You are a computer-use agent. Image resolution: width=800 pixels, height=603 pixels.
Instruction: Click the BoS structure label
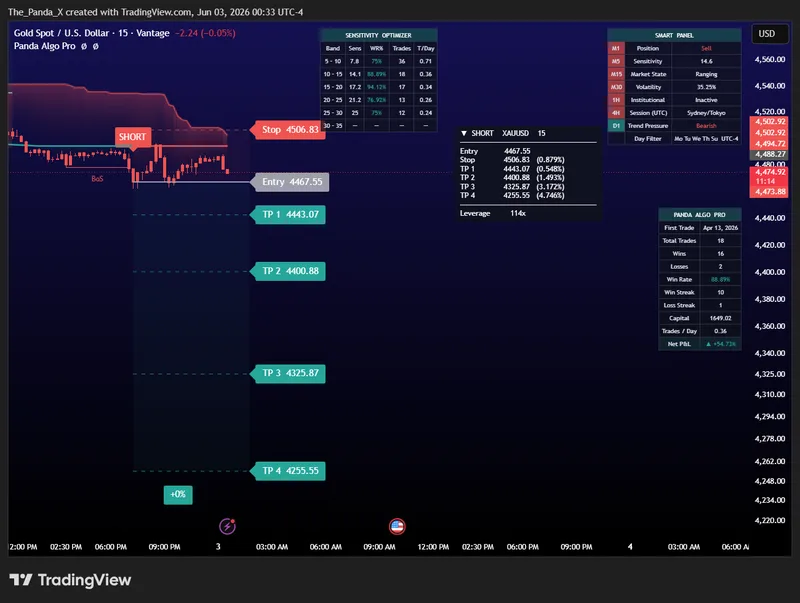click(97, 179)
